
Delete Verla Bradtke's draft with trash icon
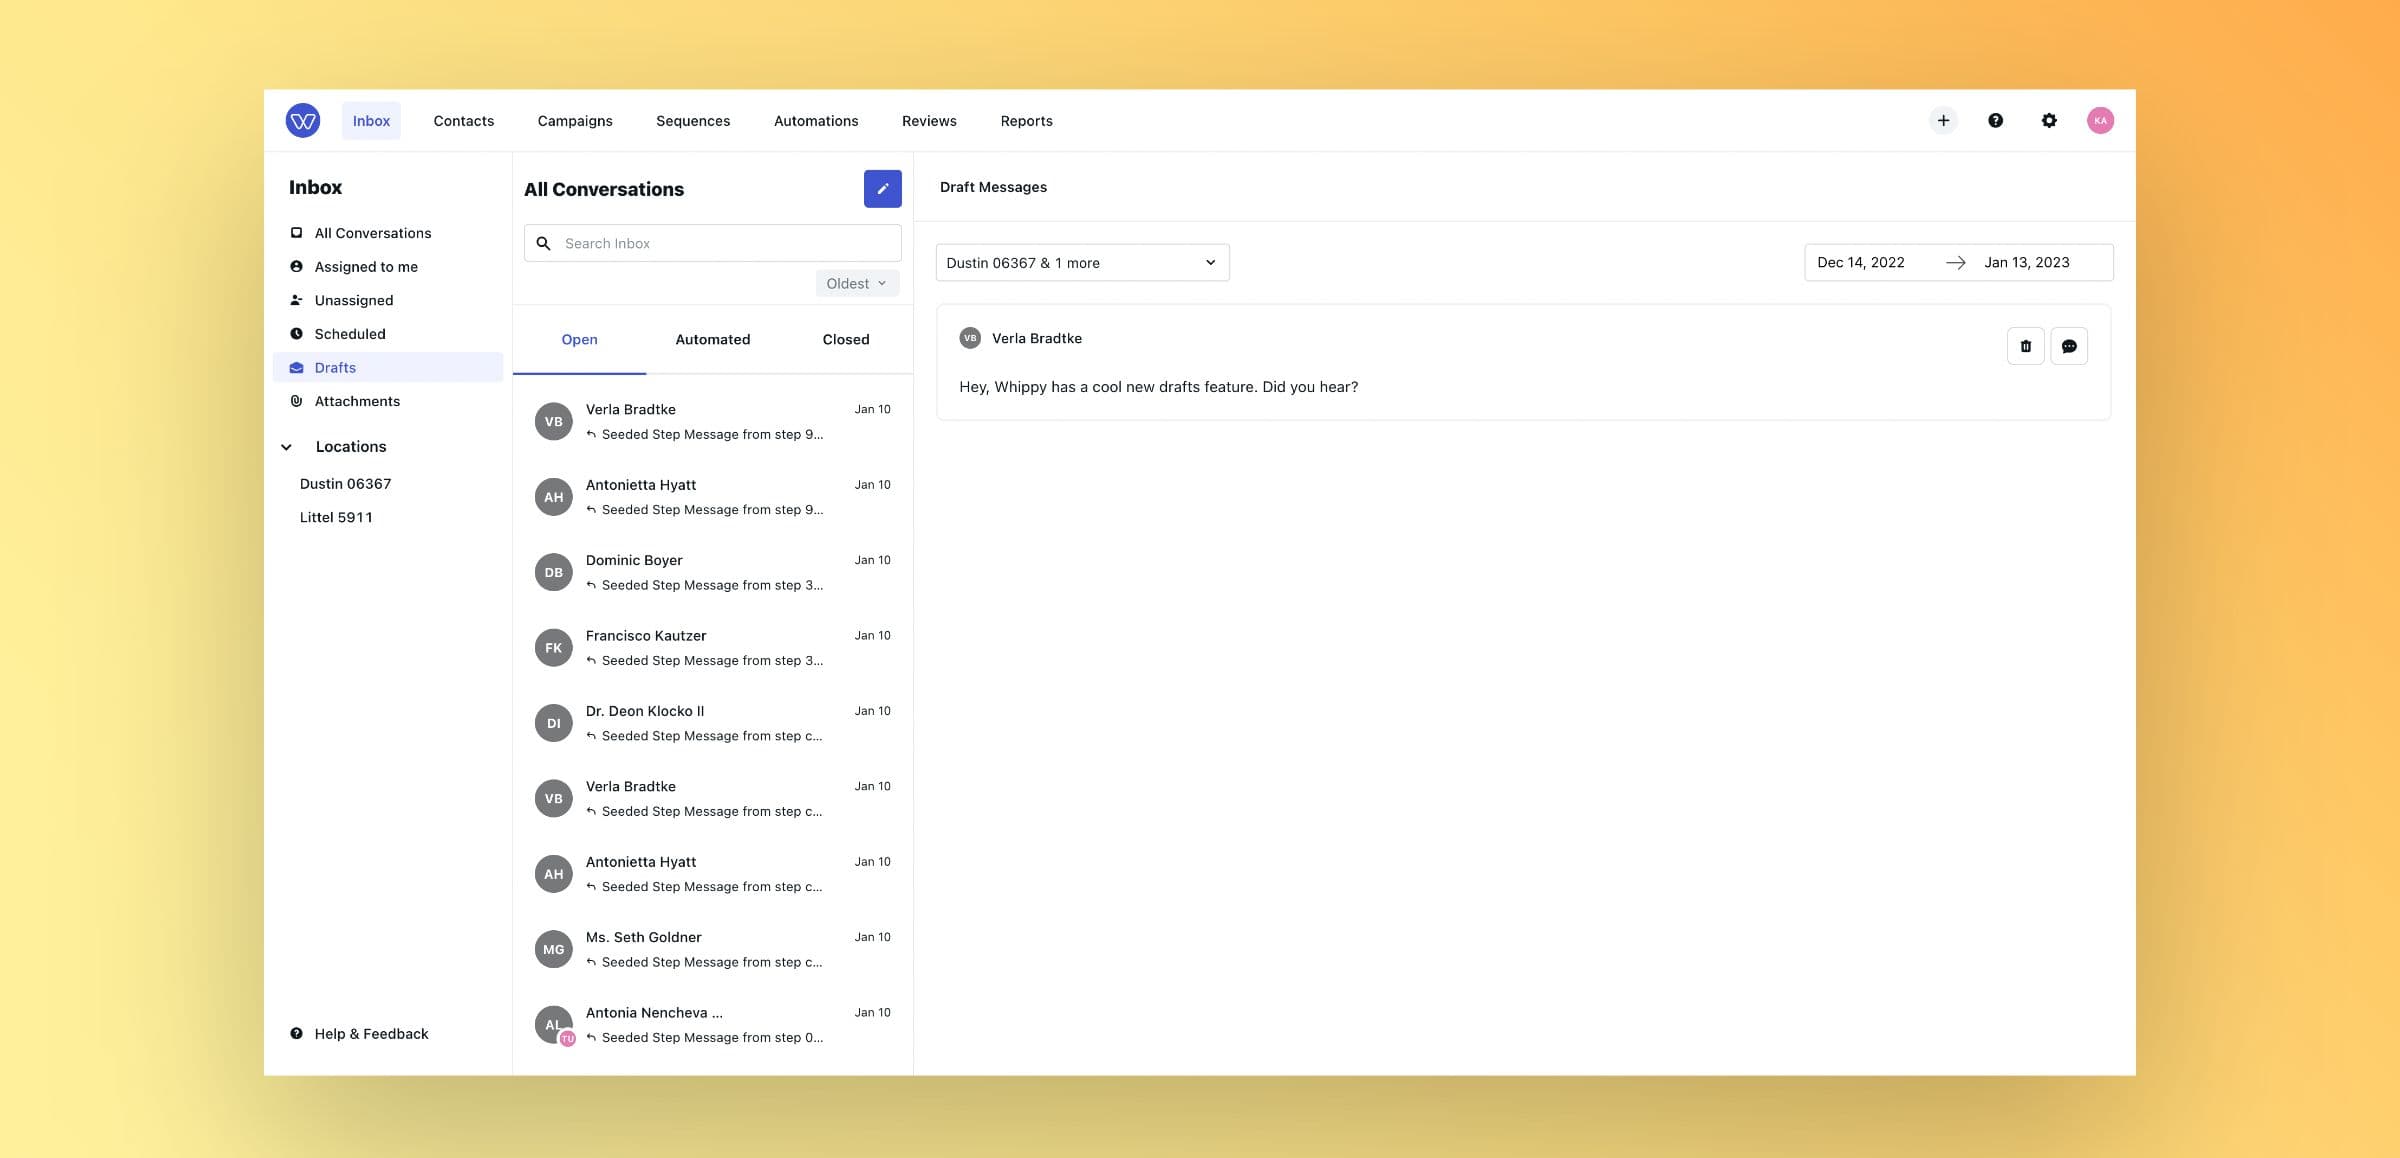pyautogui.click(x=2025, y=346)
